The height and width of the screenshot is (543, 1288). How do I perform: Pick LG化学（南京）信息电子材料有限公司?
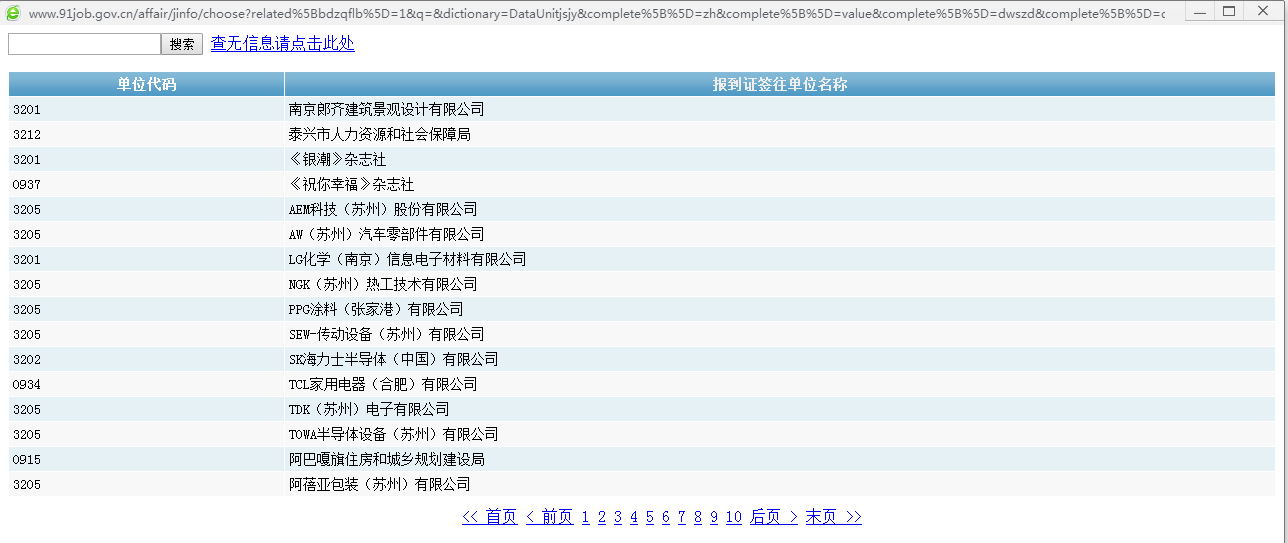pos(407,259)
